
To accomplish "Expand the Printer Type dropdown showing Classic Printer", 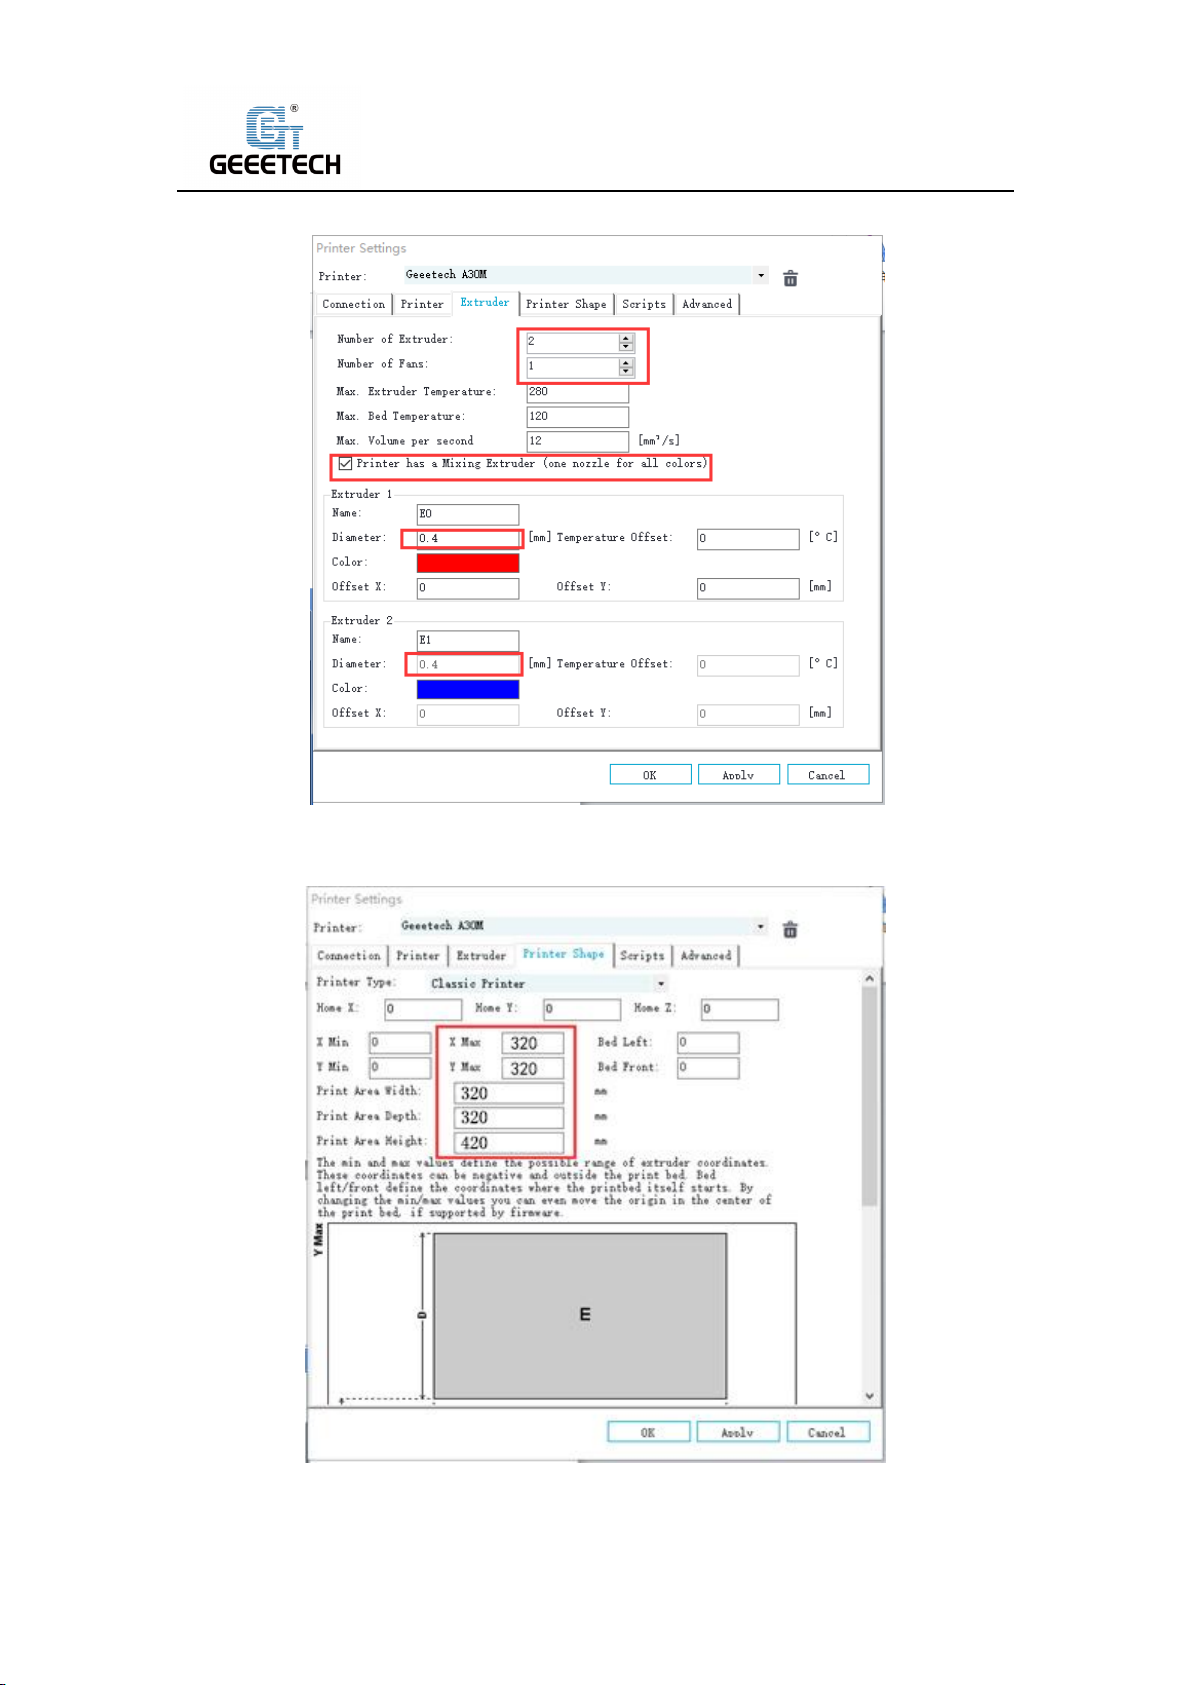I will [661, 984].
